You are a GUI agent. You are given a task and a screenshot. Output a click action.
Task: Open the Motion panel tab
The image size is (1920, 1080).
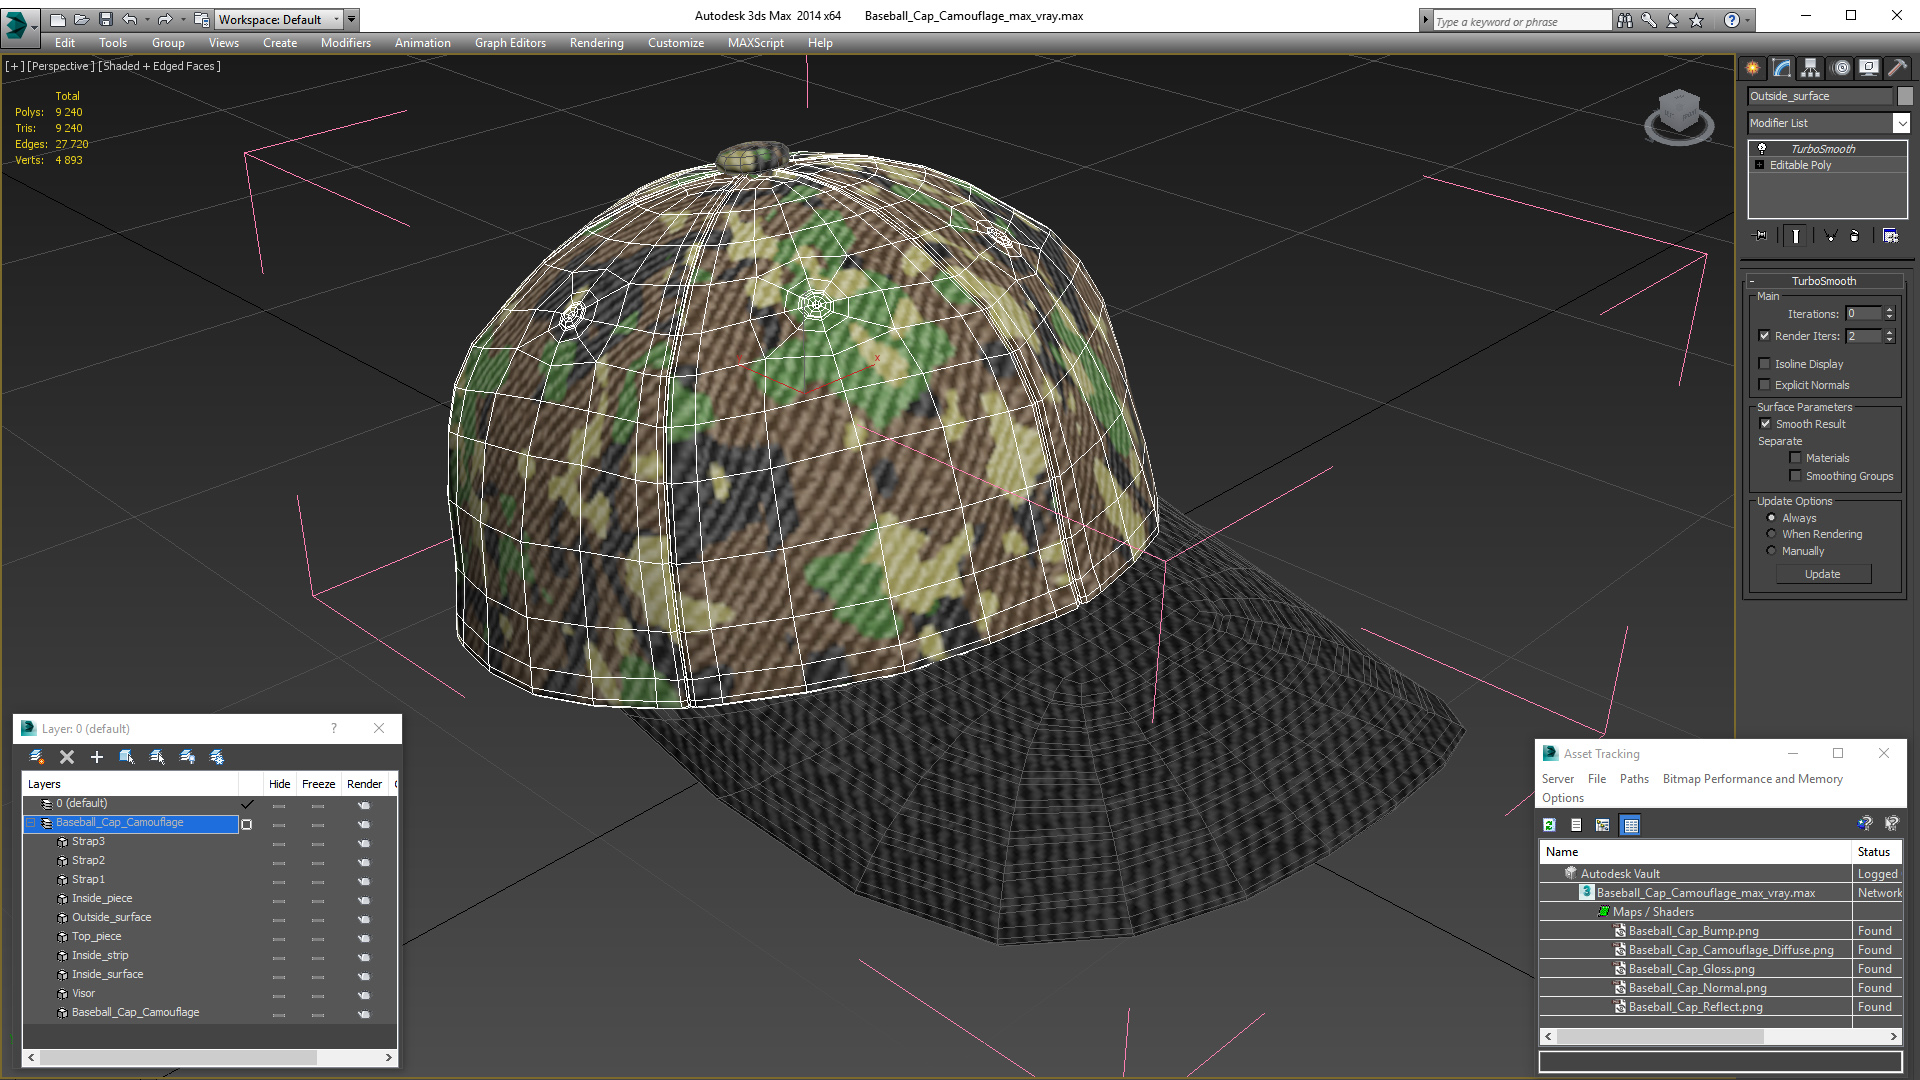[1841, 68]
